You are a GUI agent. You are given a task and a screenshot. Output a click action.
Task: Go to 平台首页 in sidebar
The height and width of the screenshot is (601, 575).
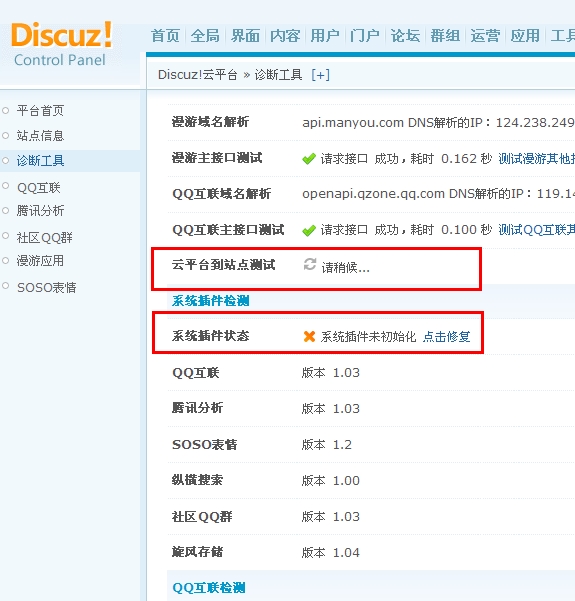[40, 111]
